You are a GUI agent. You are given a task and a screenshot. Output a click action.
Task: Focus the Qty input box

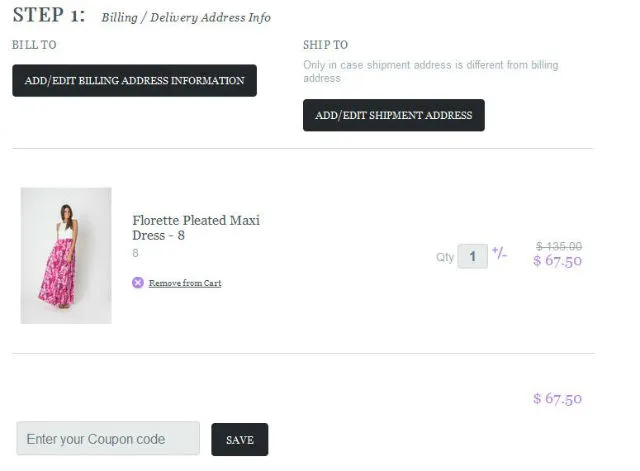click(x=472, y=256)
